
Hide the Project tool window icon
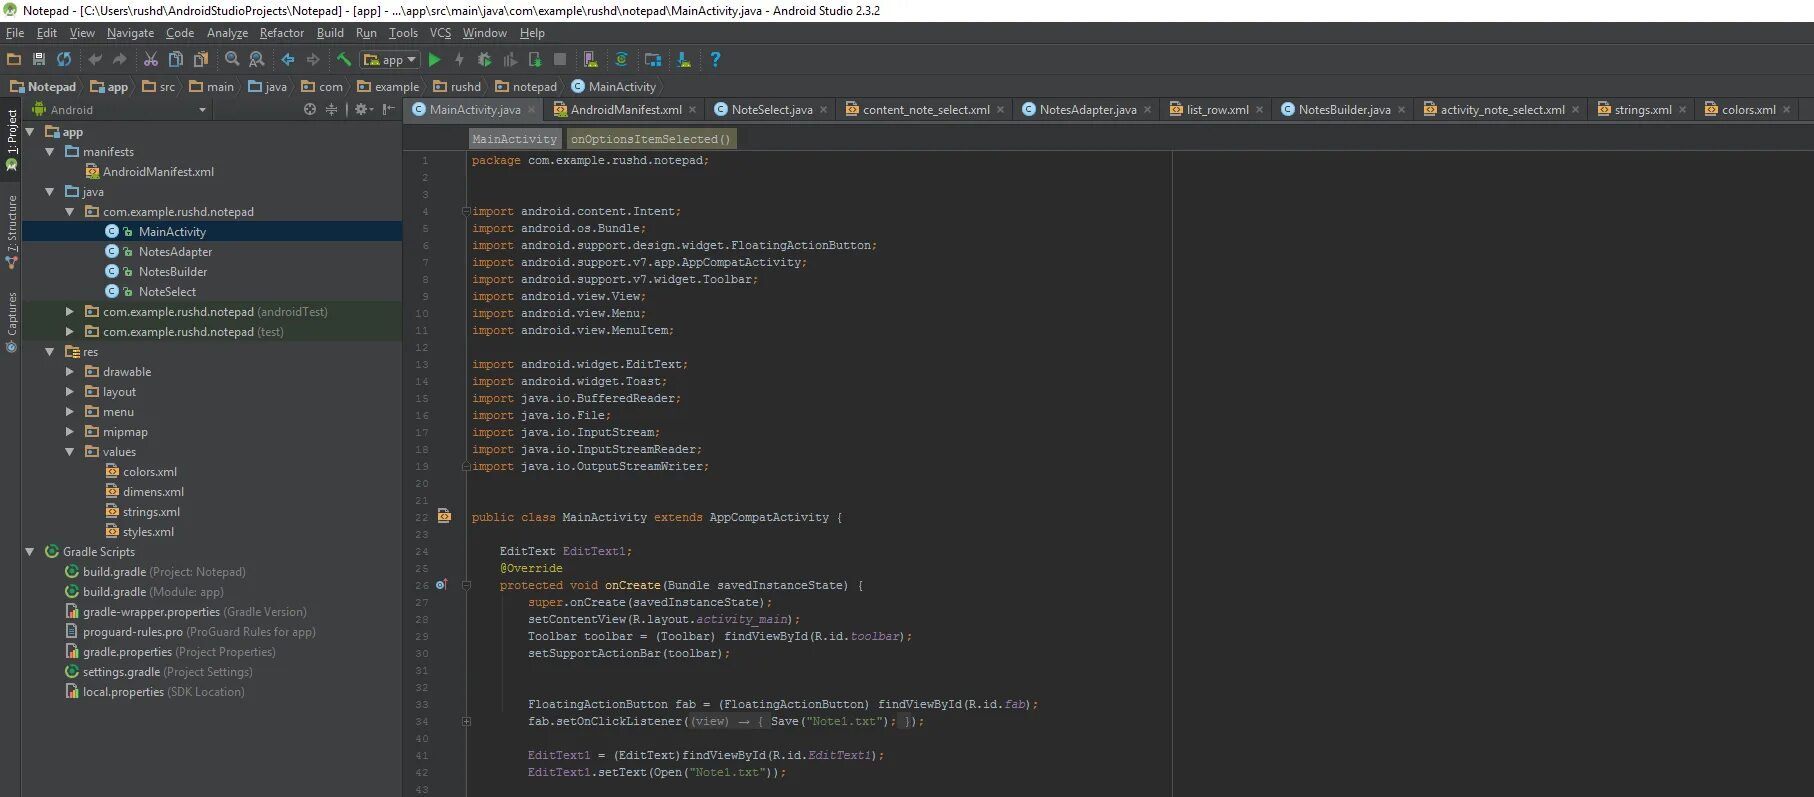point(389,109)
